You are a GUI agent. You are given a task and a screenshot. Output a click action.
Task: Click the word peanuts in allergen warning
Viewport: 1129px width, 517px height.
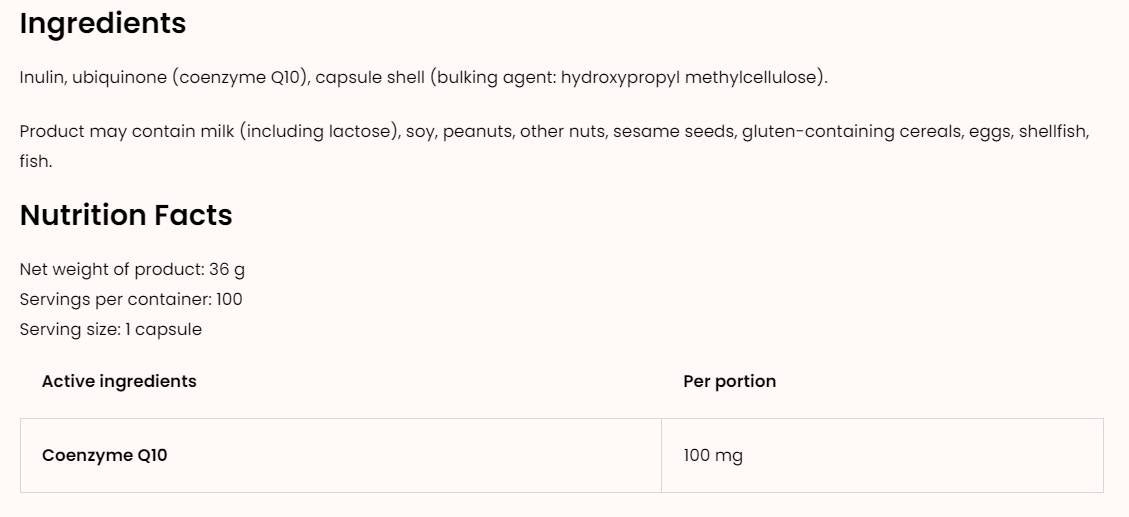[476, 132]
